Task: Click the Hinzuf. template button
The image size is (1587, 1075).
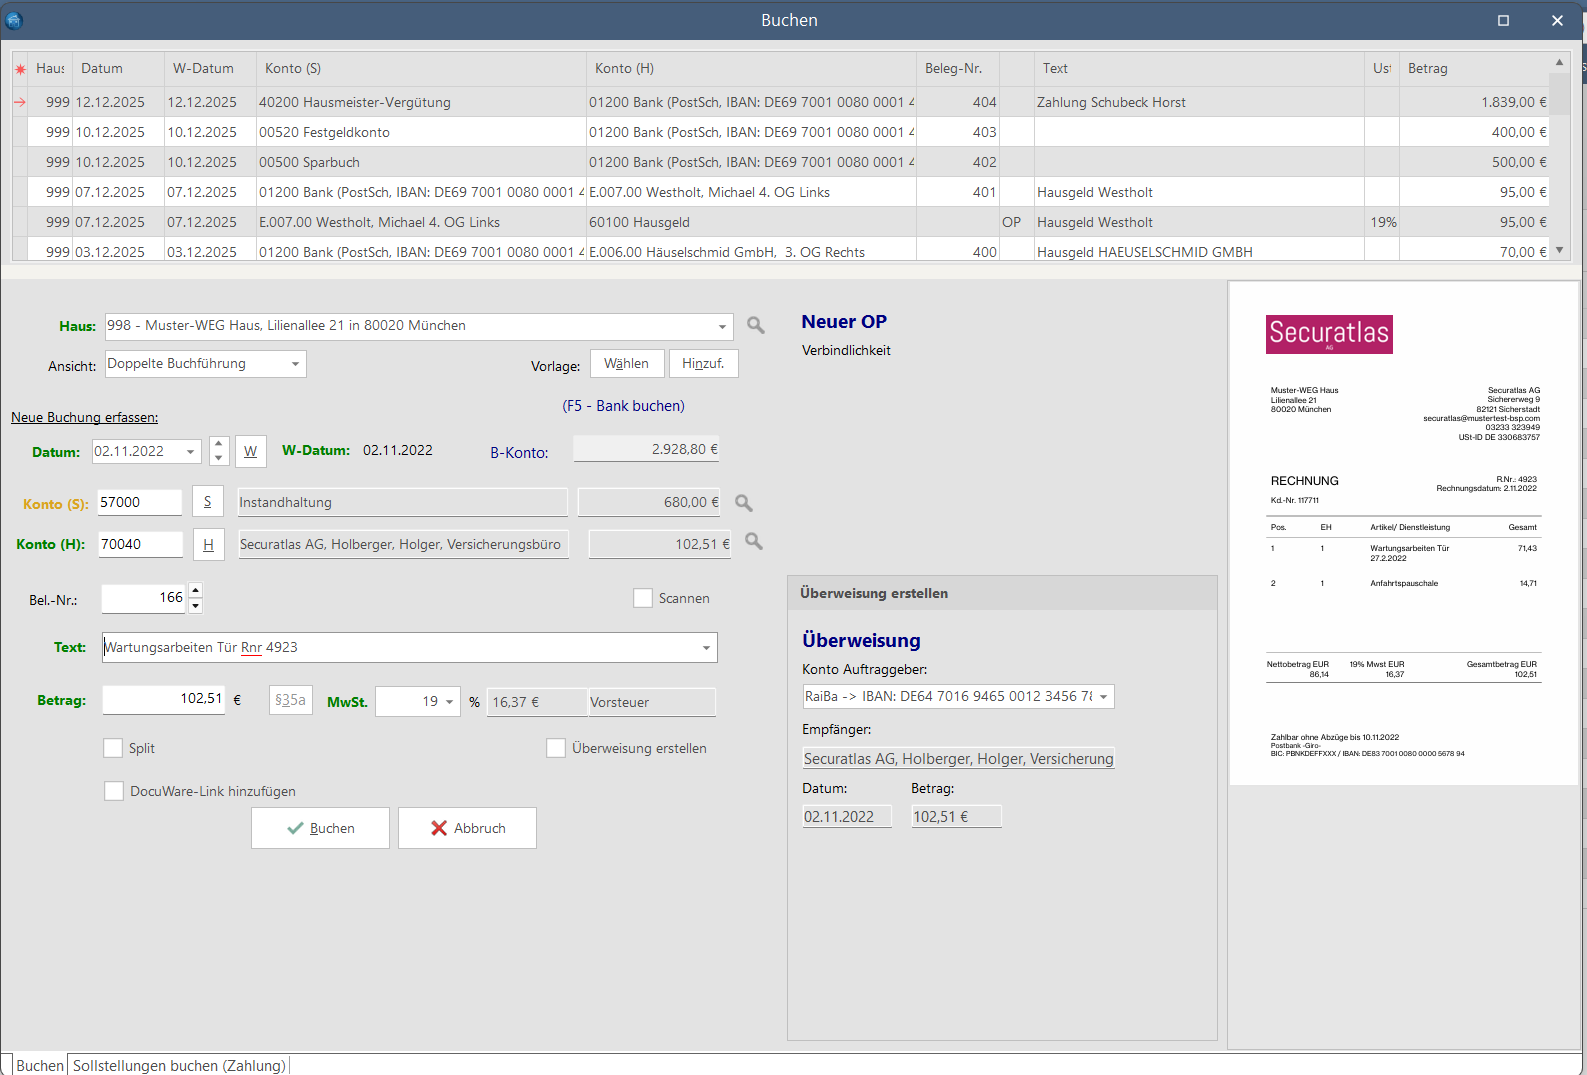Action: [703, 364]
